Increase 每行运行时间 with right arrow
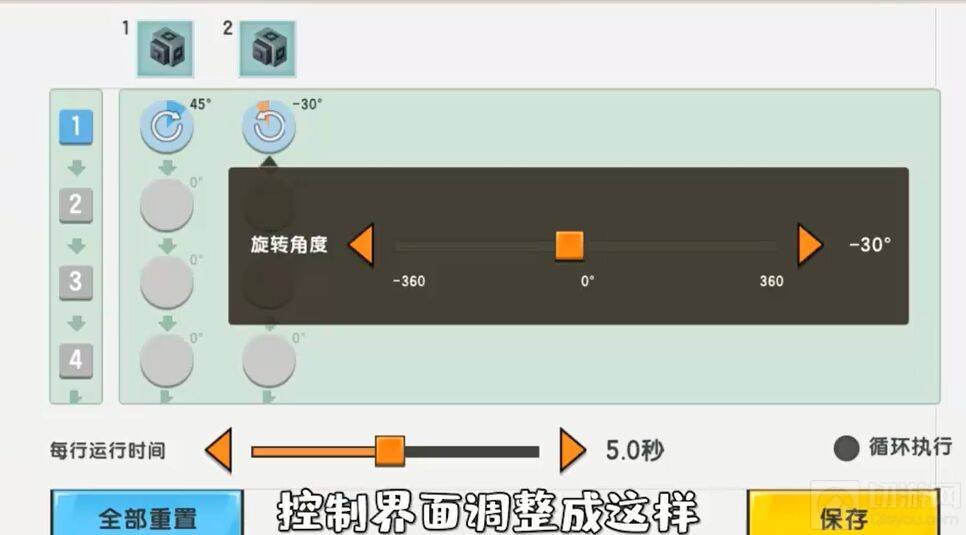Image resolution: width=966 pixels, height=535 pixels. tap(573, 450)
